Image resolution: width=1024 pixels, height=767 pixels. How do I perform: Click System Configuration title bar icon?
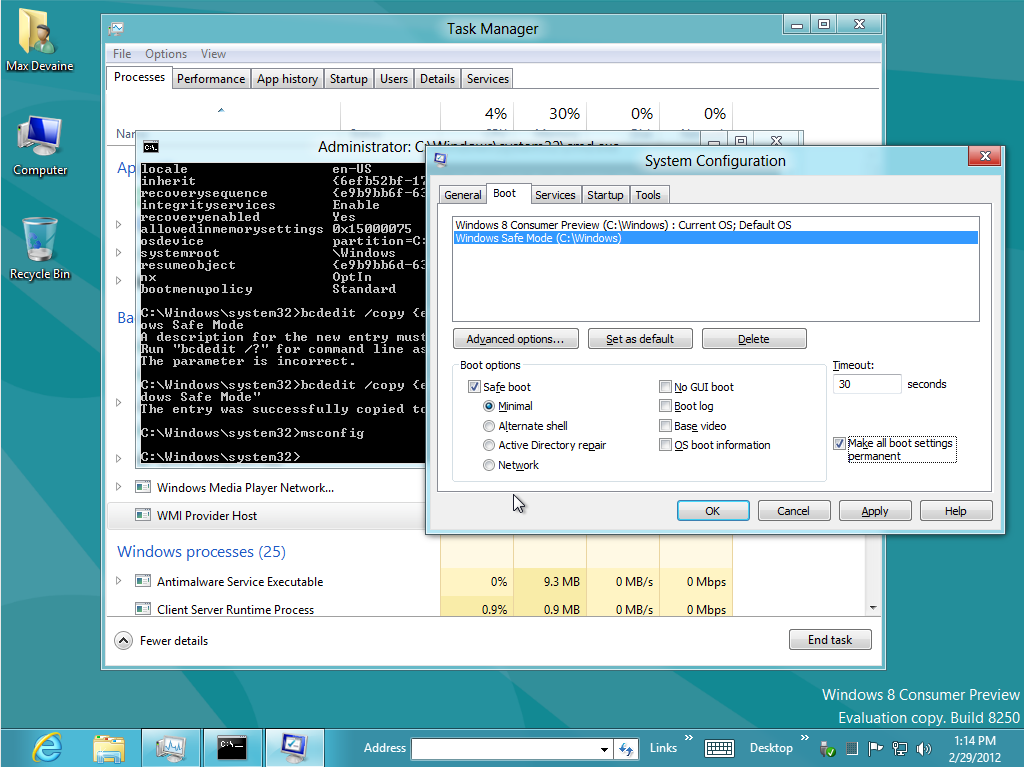(x=440, y=159)
